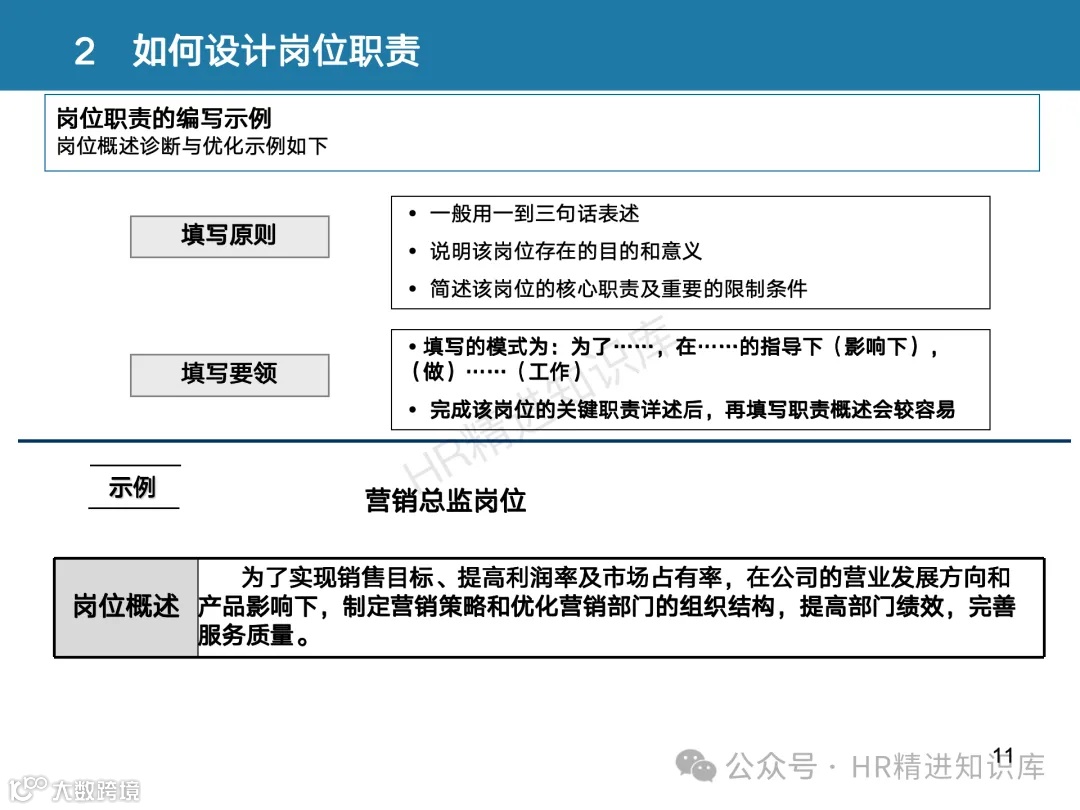Select the 填写原则 label box
Screen dimensions: 1080x810
click(229, 236)
